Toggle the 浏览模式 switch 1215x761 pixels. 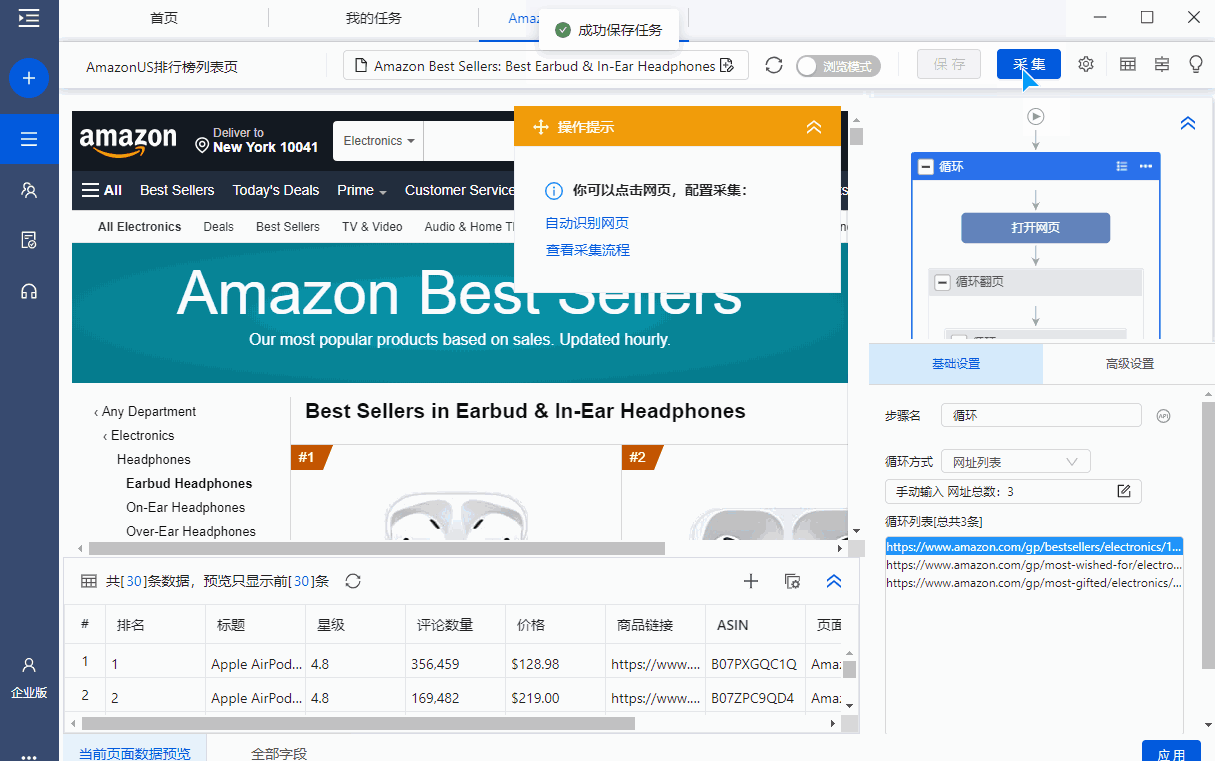point(838,66)
